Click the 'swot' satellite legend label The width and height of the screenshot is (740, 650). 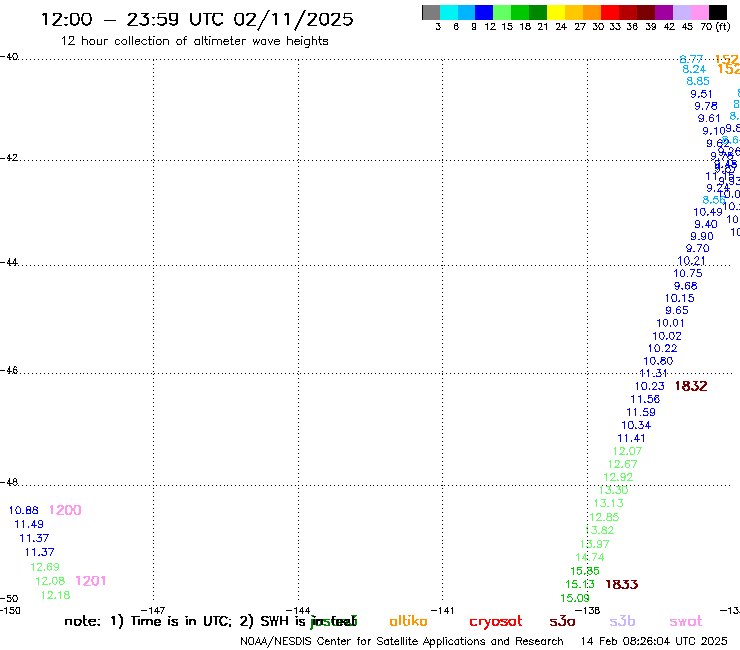686,622
